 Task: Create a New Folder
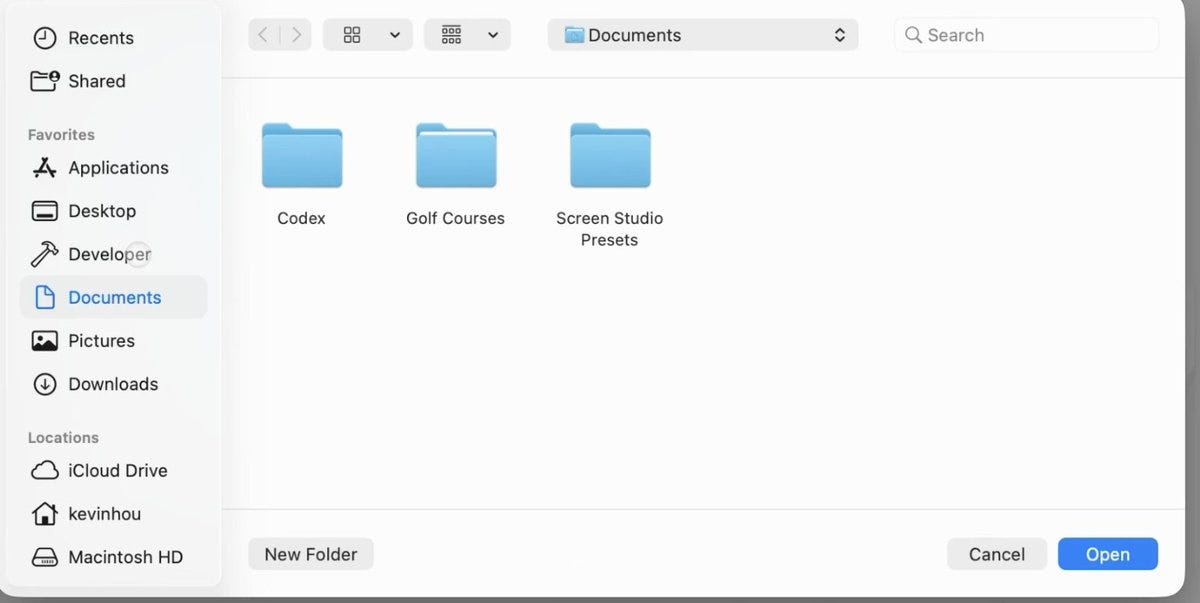pos(311,554)
